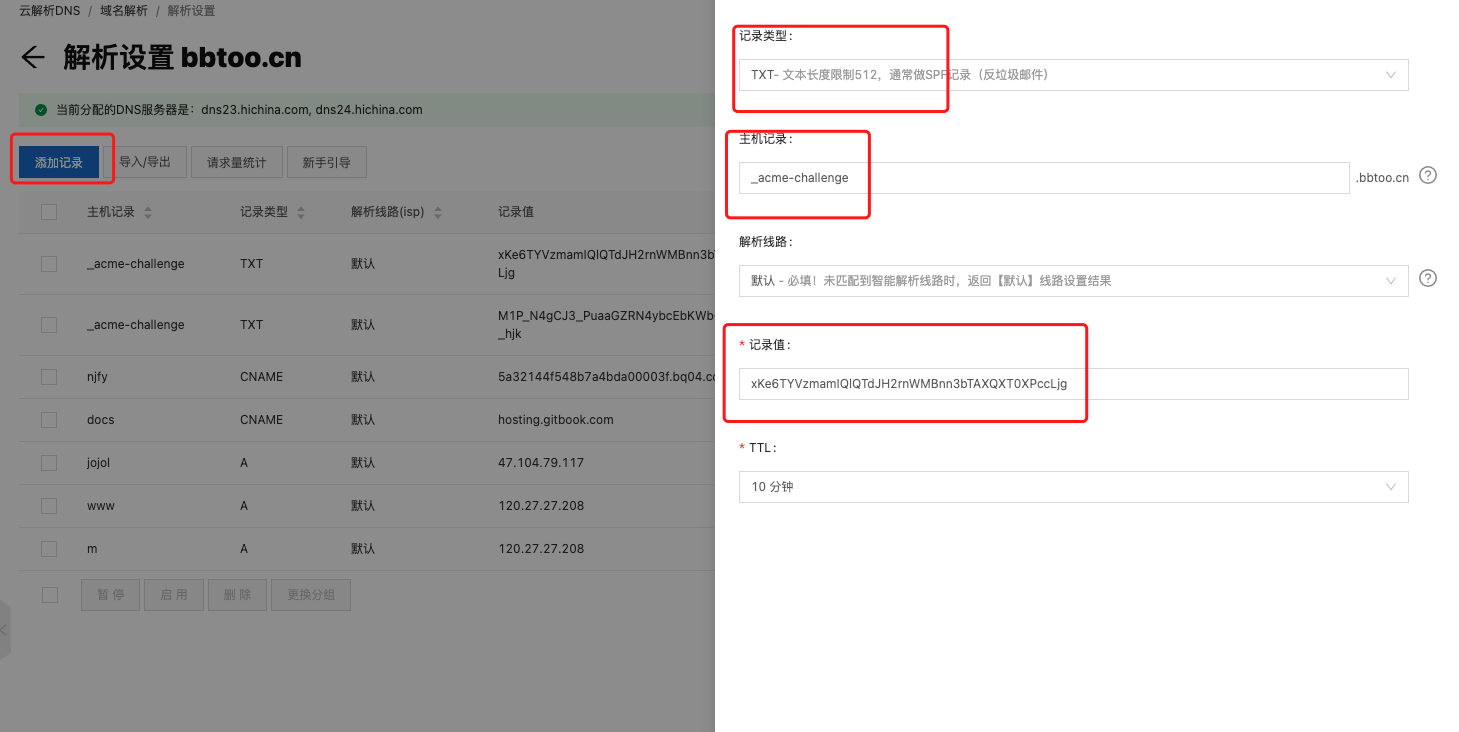Image resolution: width=1459 pixels, height=732 pixels.
Task: Open the TTL 10 分钟 dropdown
Action: pyautogui.click(x=1073, y=487)
